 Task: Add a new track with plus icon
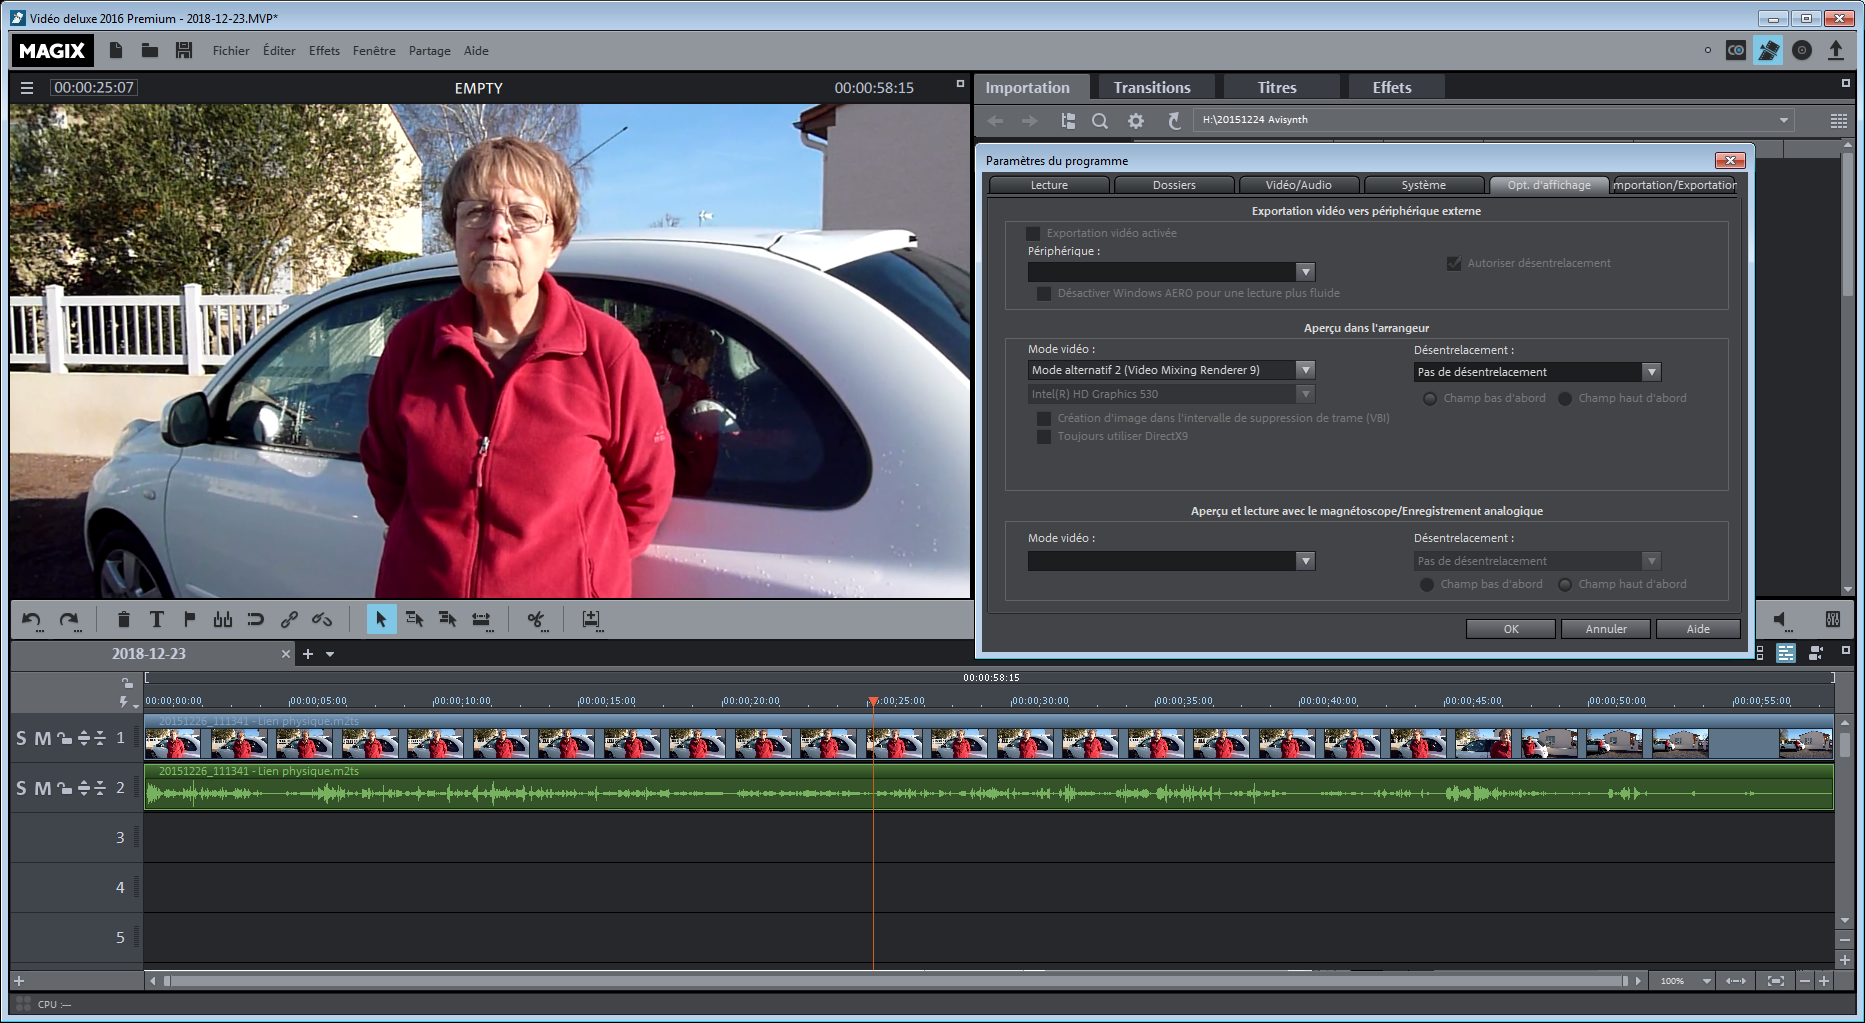pyautogui.click(x=19, y=981)
